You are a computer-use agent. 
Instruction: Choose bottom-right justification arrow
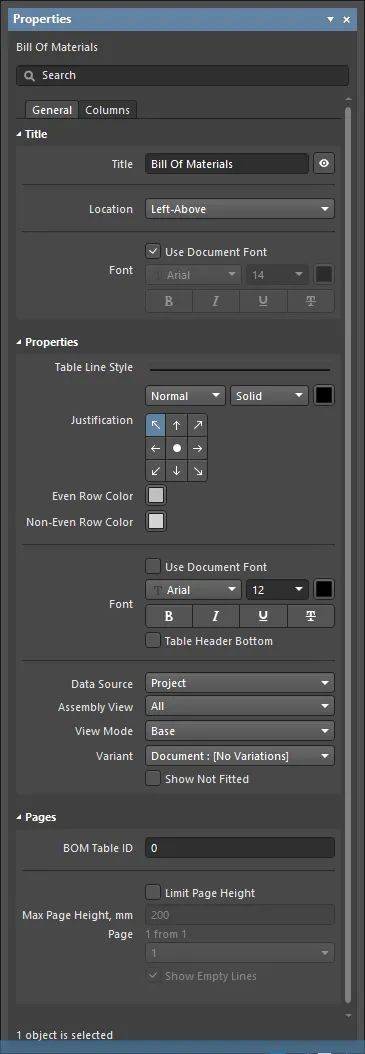[x=198, y=471]
